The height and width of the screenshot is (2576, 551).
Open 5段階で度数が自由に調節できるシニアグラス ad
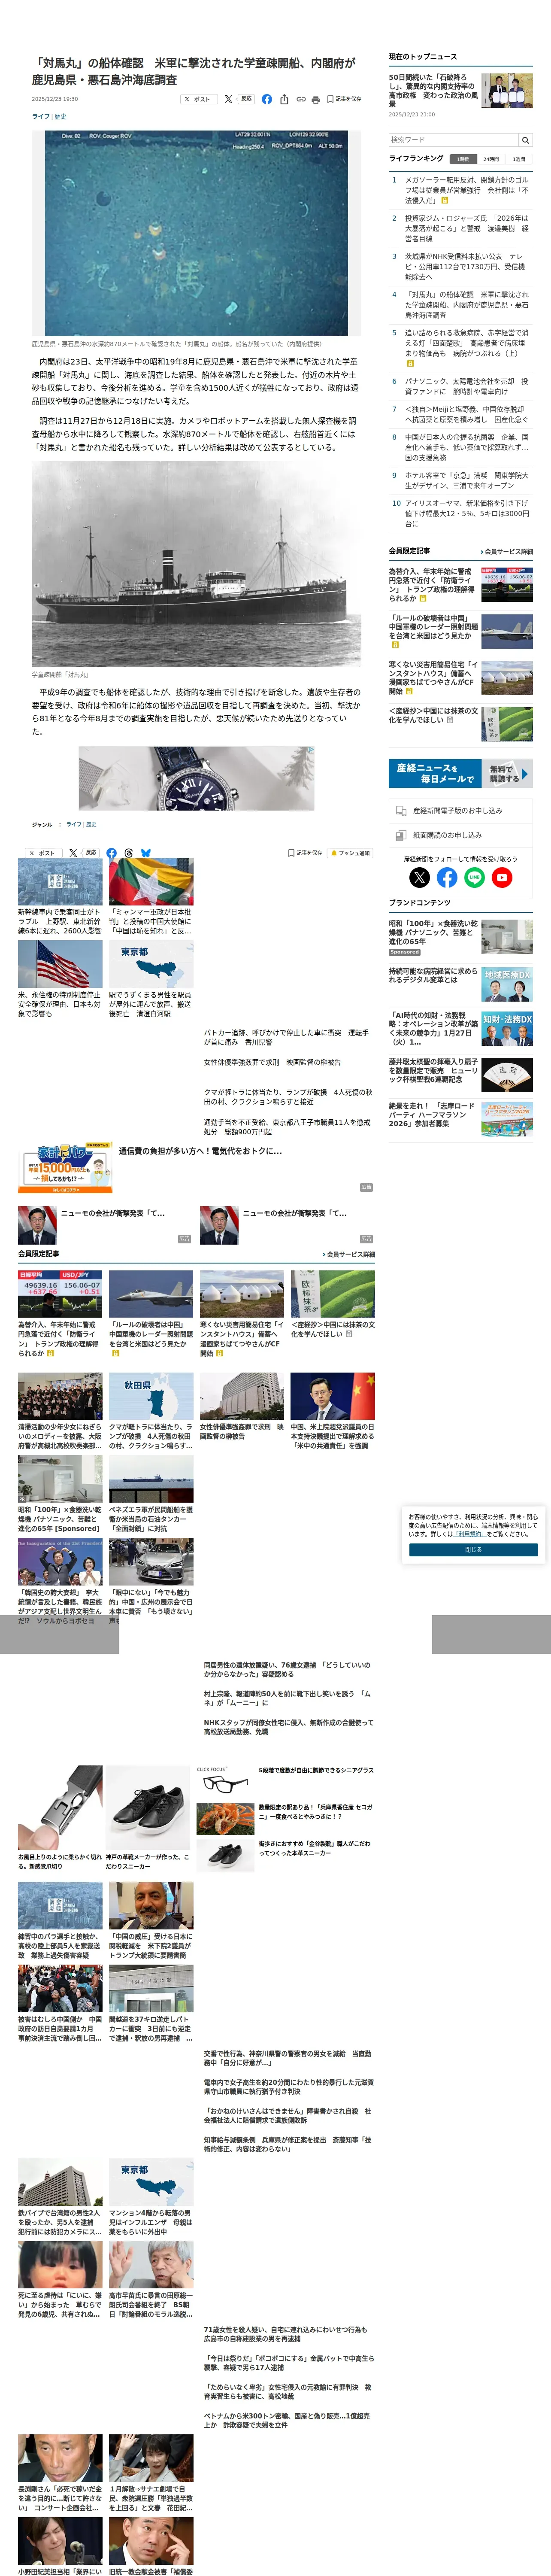tap(316, 1770)
